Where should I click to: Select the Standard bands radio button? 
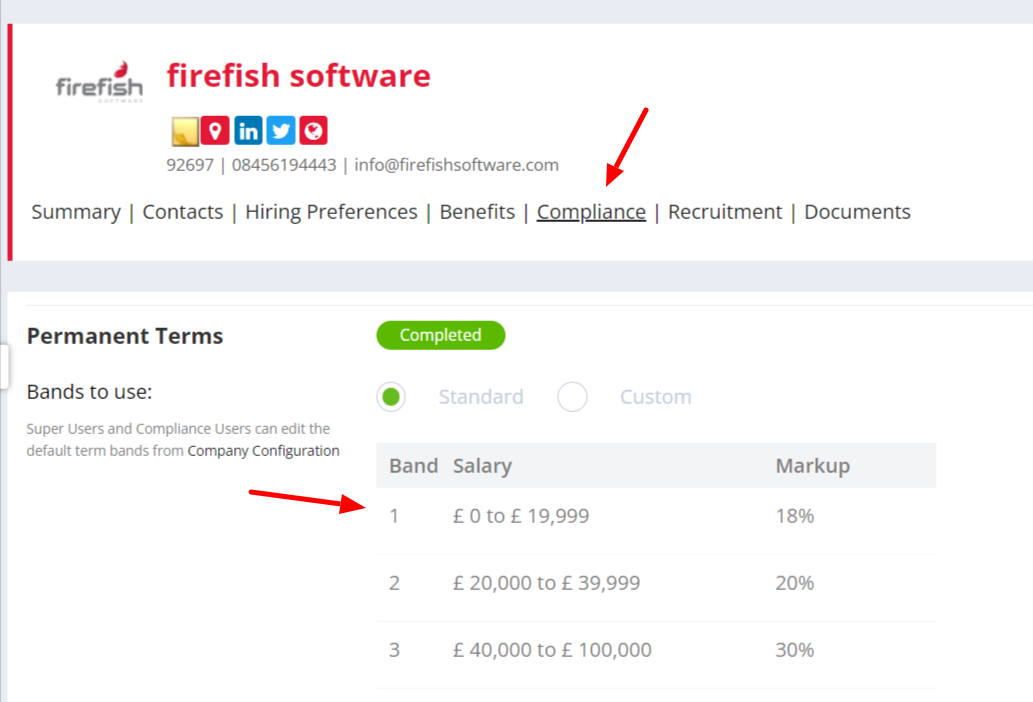click(391, 397)
